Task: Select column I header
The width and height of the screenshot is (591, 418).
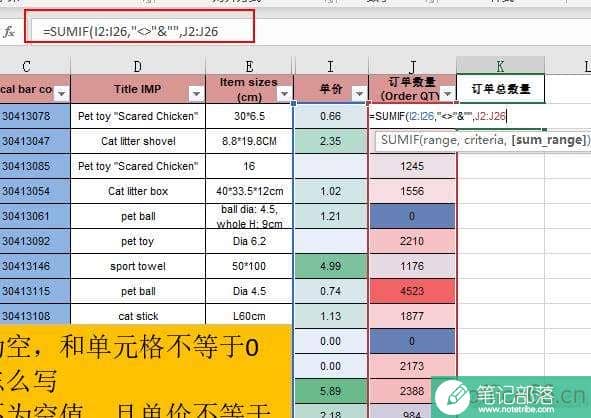Action: point(331,66)
